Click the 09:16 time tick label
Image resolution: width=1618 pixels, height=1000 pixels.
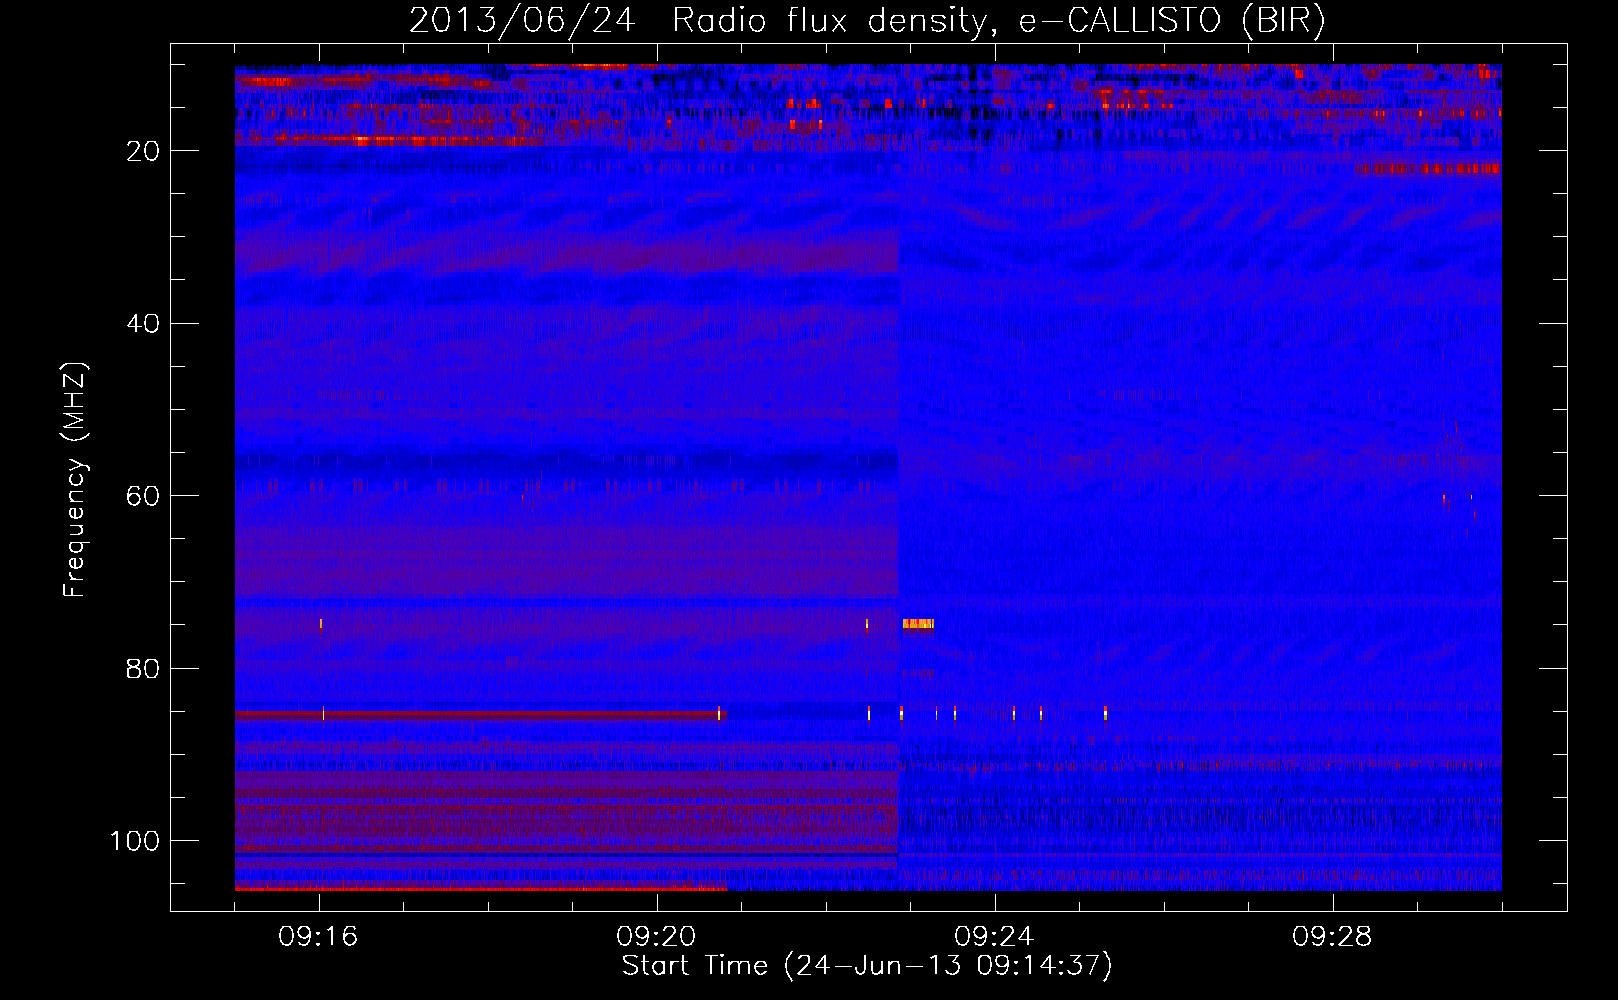pyautogui.click(x=318, y=937)
